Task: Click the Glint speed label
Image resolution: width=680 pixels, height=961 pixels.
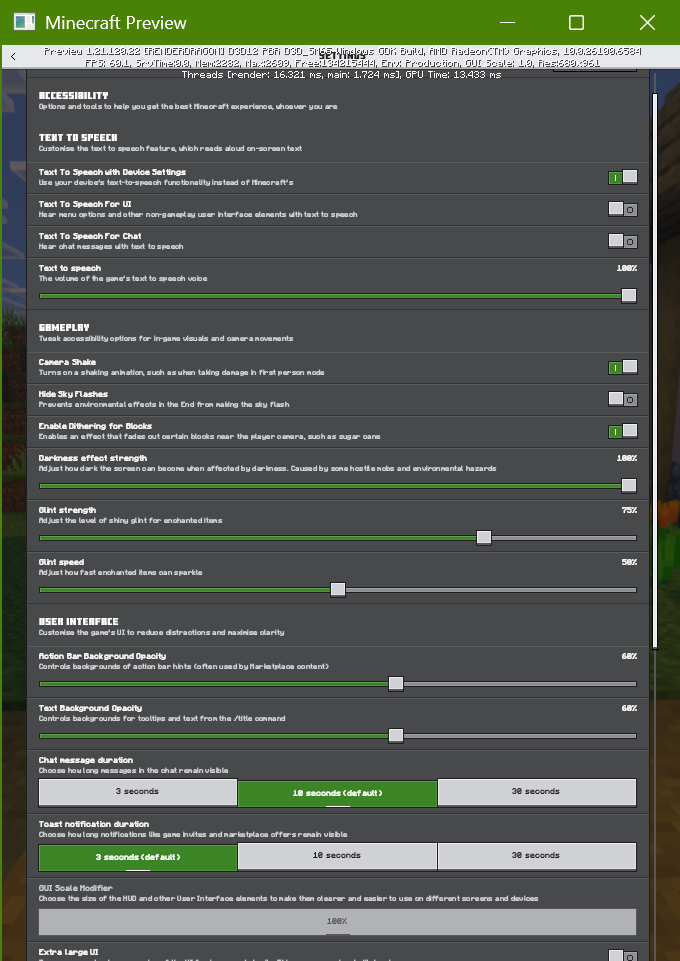Action: coord(61,562)
